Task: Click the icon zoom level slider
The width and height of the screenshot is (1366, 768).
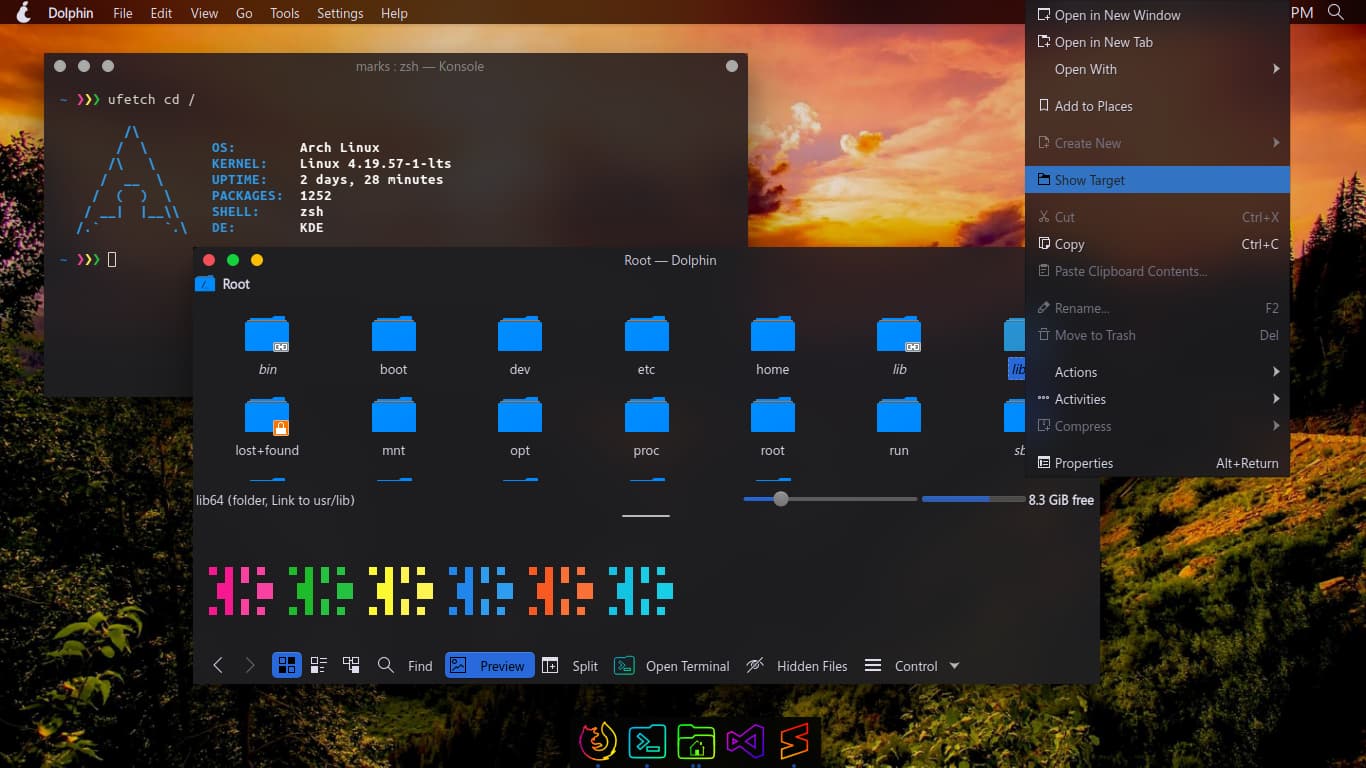Action: pyautogui.click(x=781, y=499)
